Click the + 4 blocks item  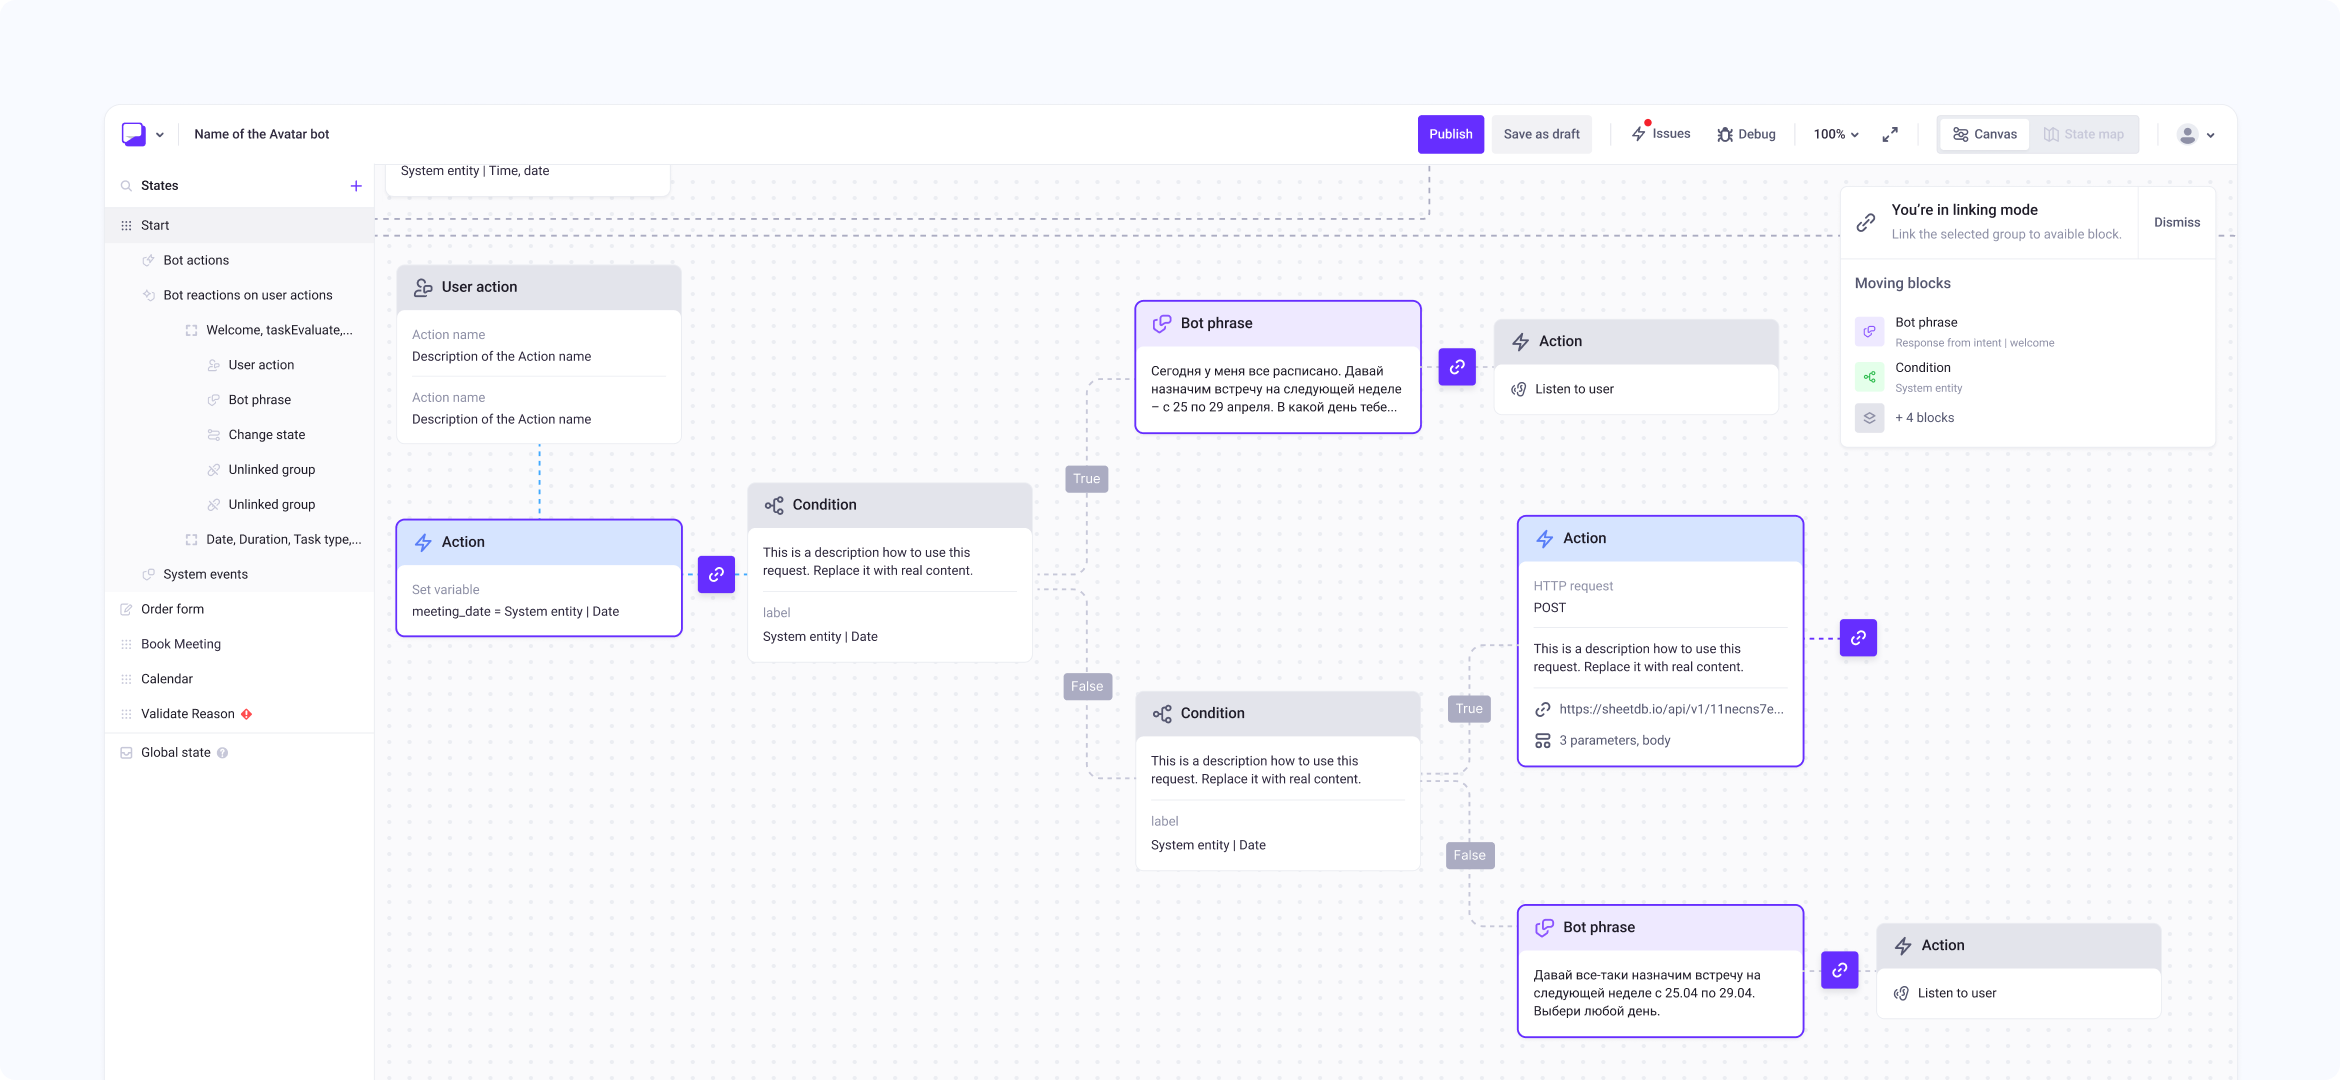pos(1924,418)
